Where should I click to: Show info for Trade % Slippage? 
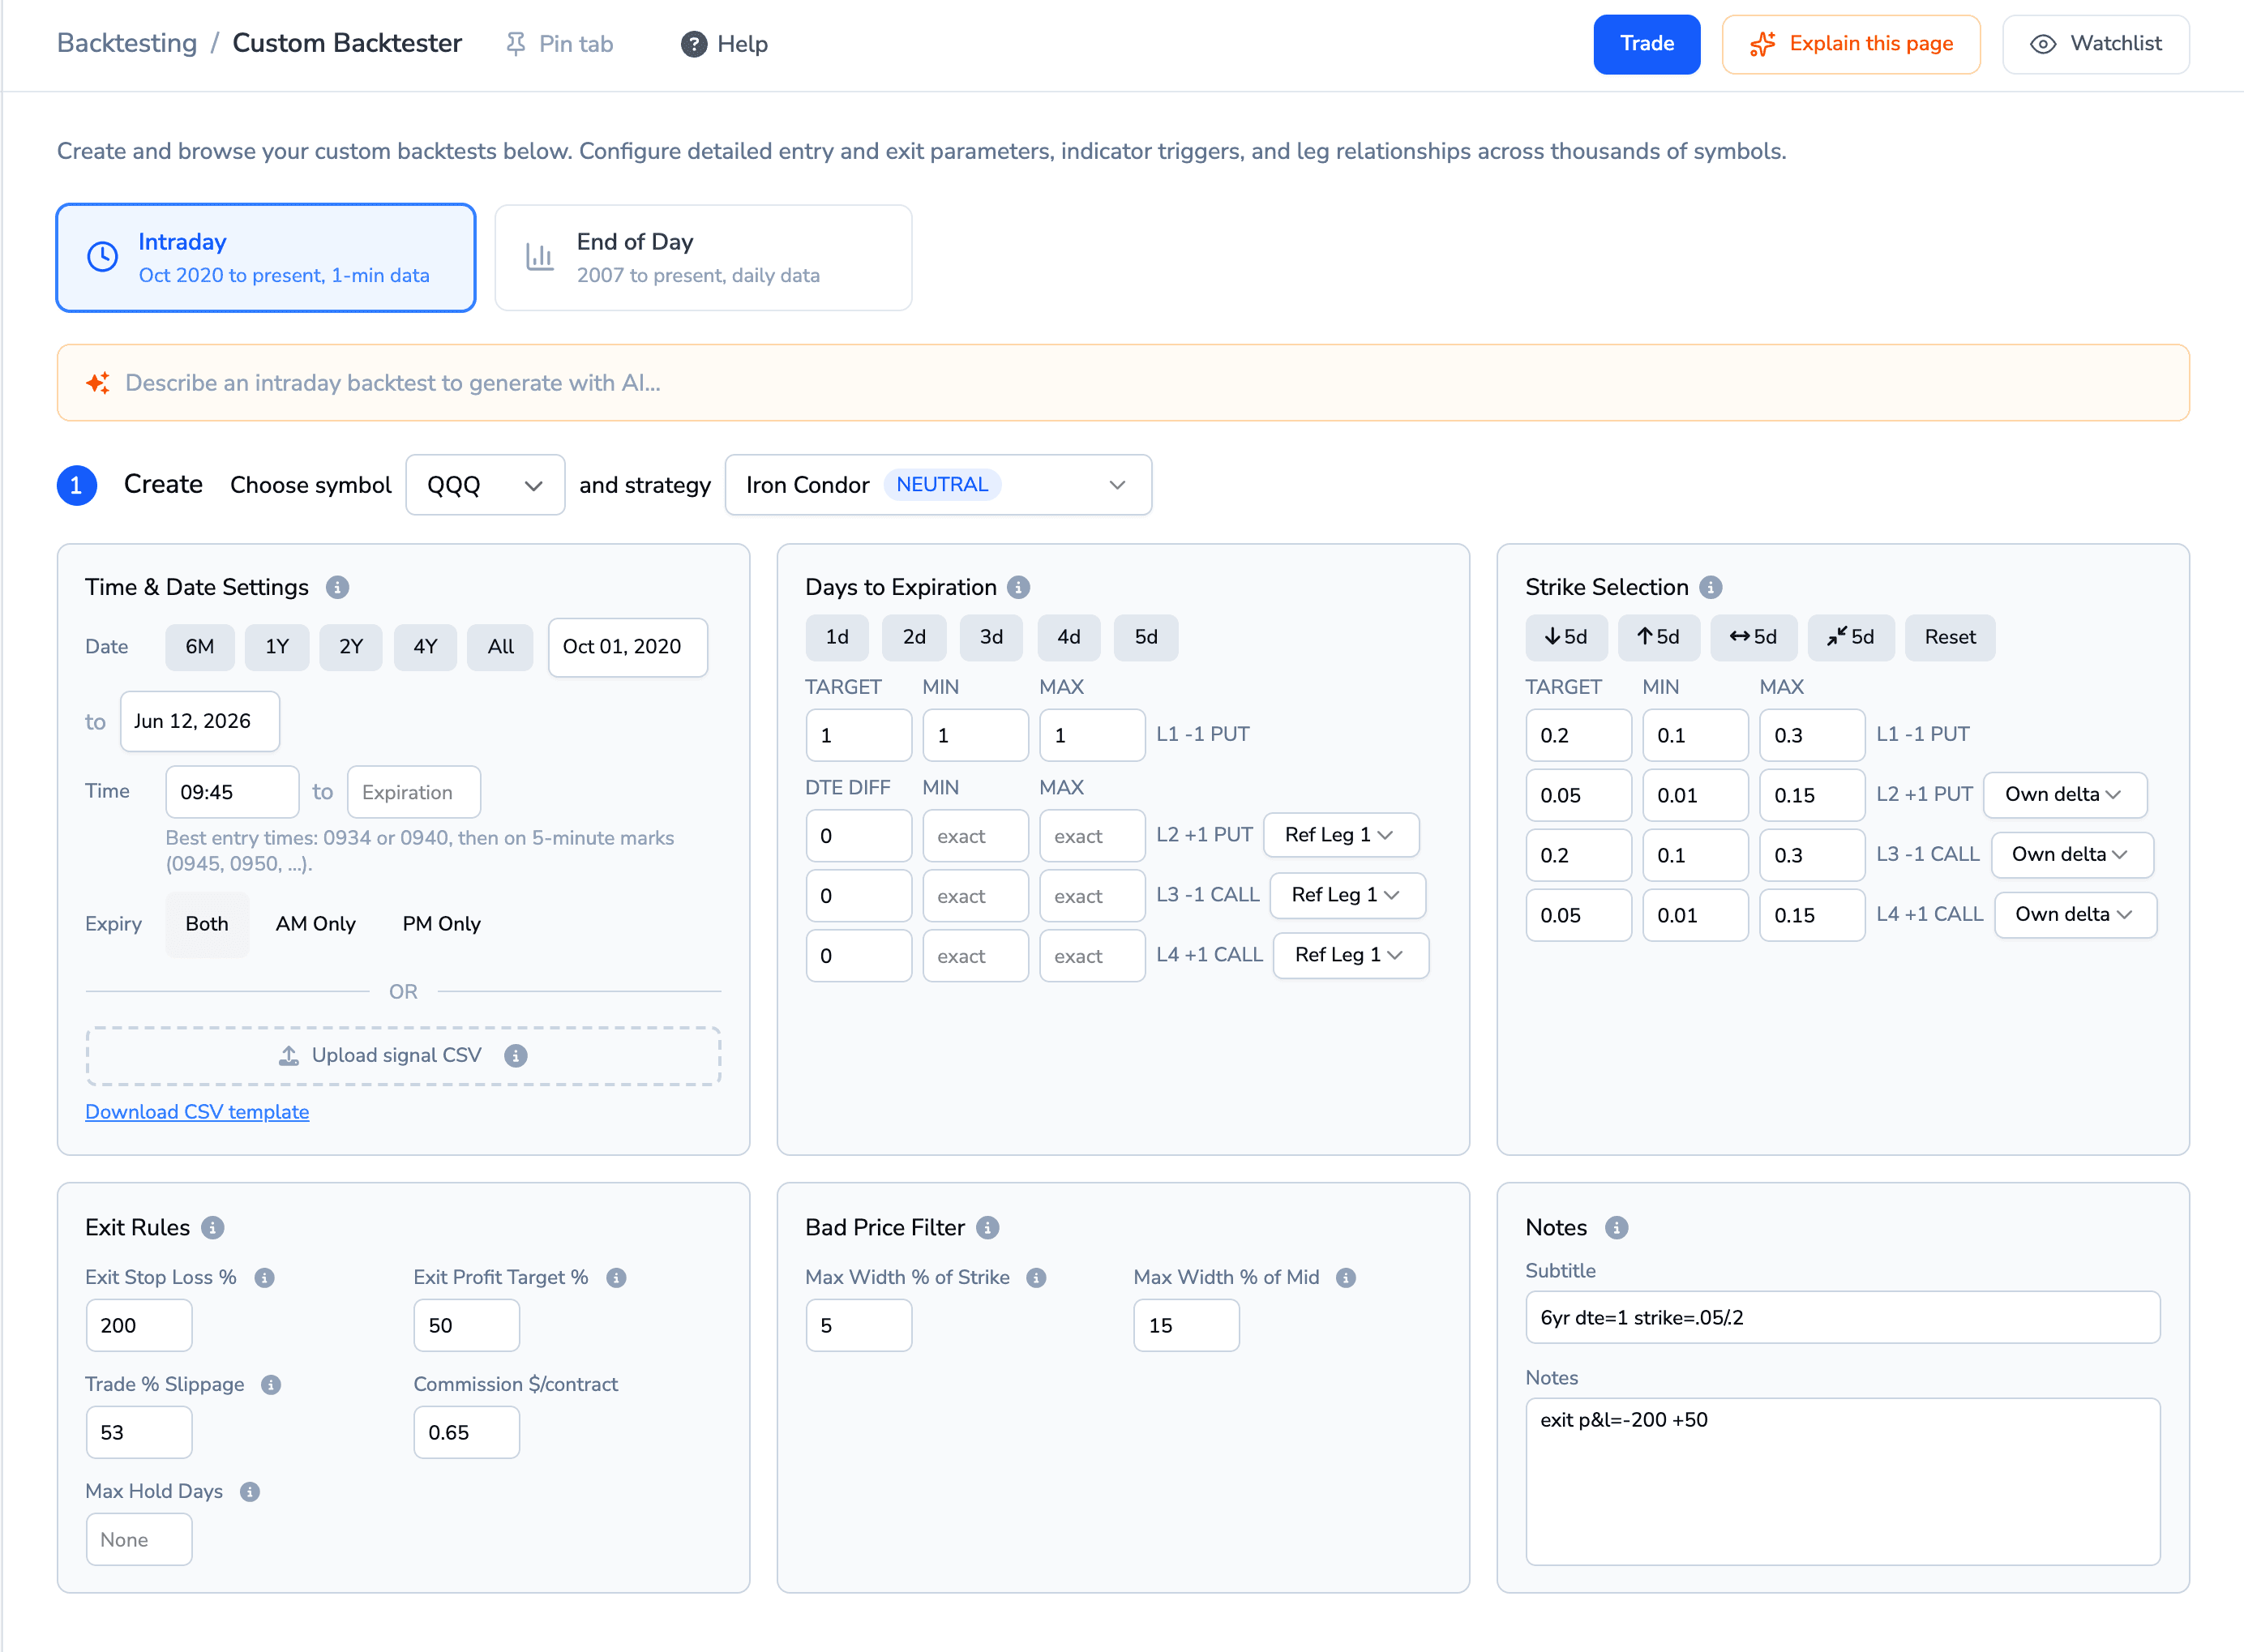pos(270,1385)
